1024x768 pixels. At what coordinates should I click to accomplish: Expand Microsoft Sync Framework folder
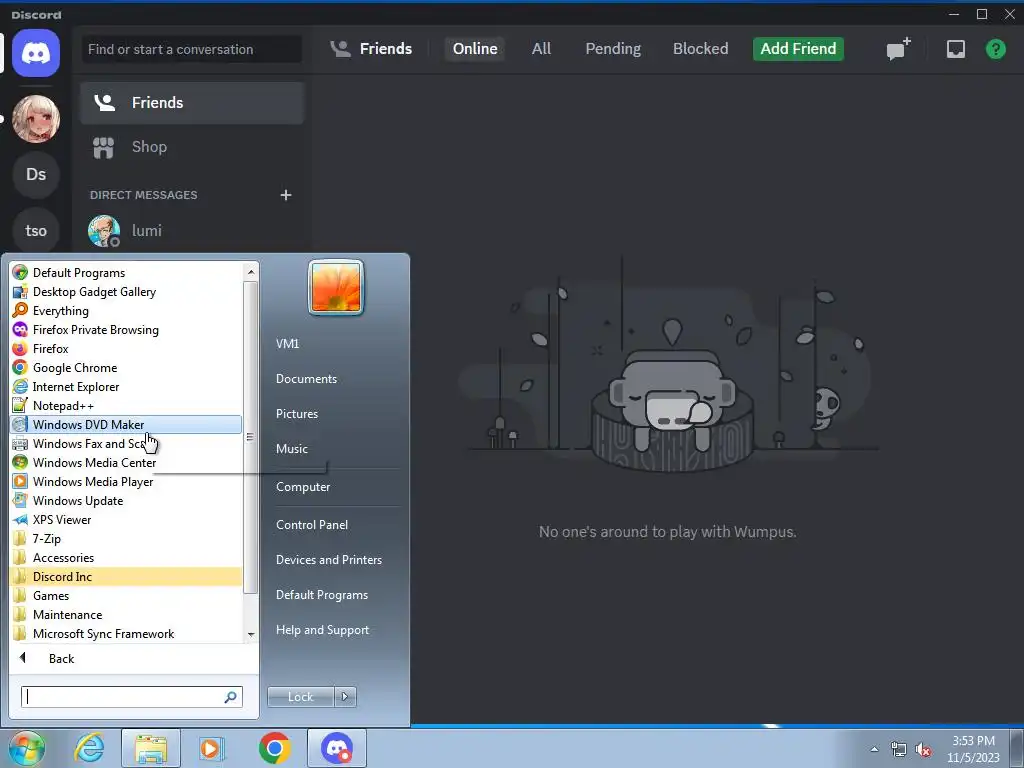[126, 633]
